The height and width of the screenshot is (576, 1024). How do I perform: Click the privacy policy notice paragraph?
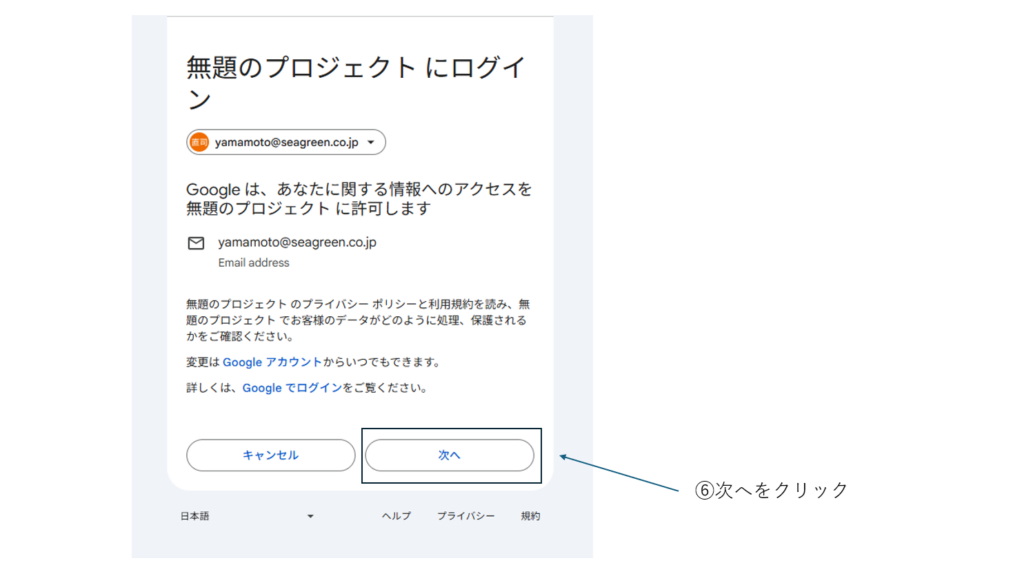click(x=356, y=320)
